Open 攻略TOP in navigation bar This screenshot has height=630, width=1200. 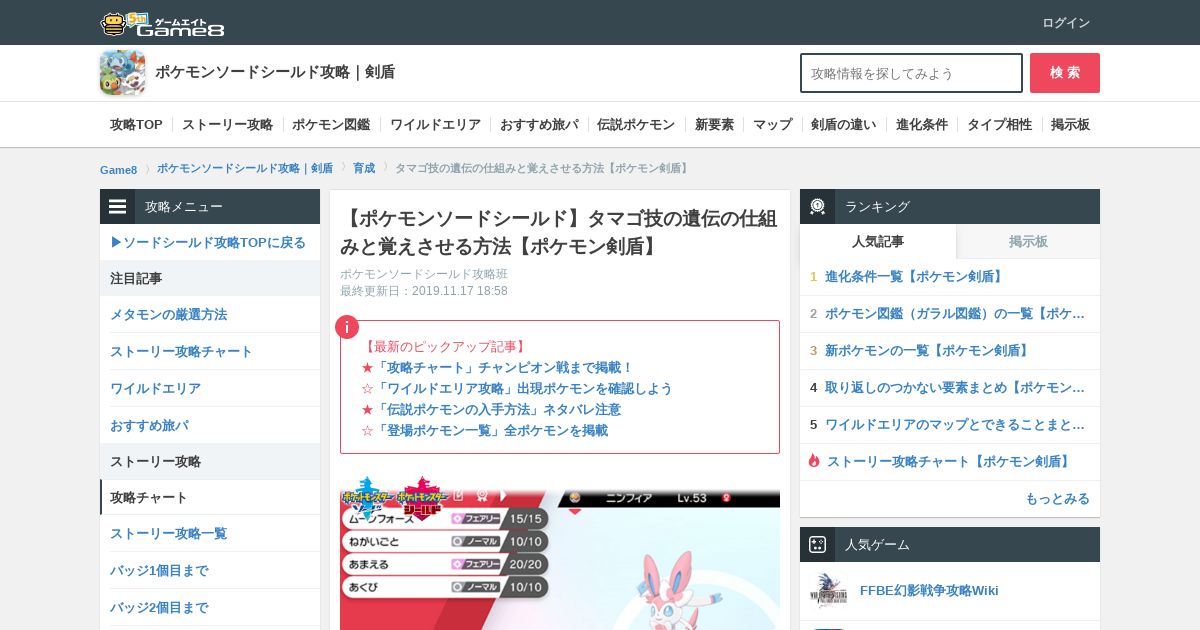[136, 125]
